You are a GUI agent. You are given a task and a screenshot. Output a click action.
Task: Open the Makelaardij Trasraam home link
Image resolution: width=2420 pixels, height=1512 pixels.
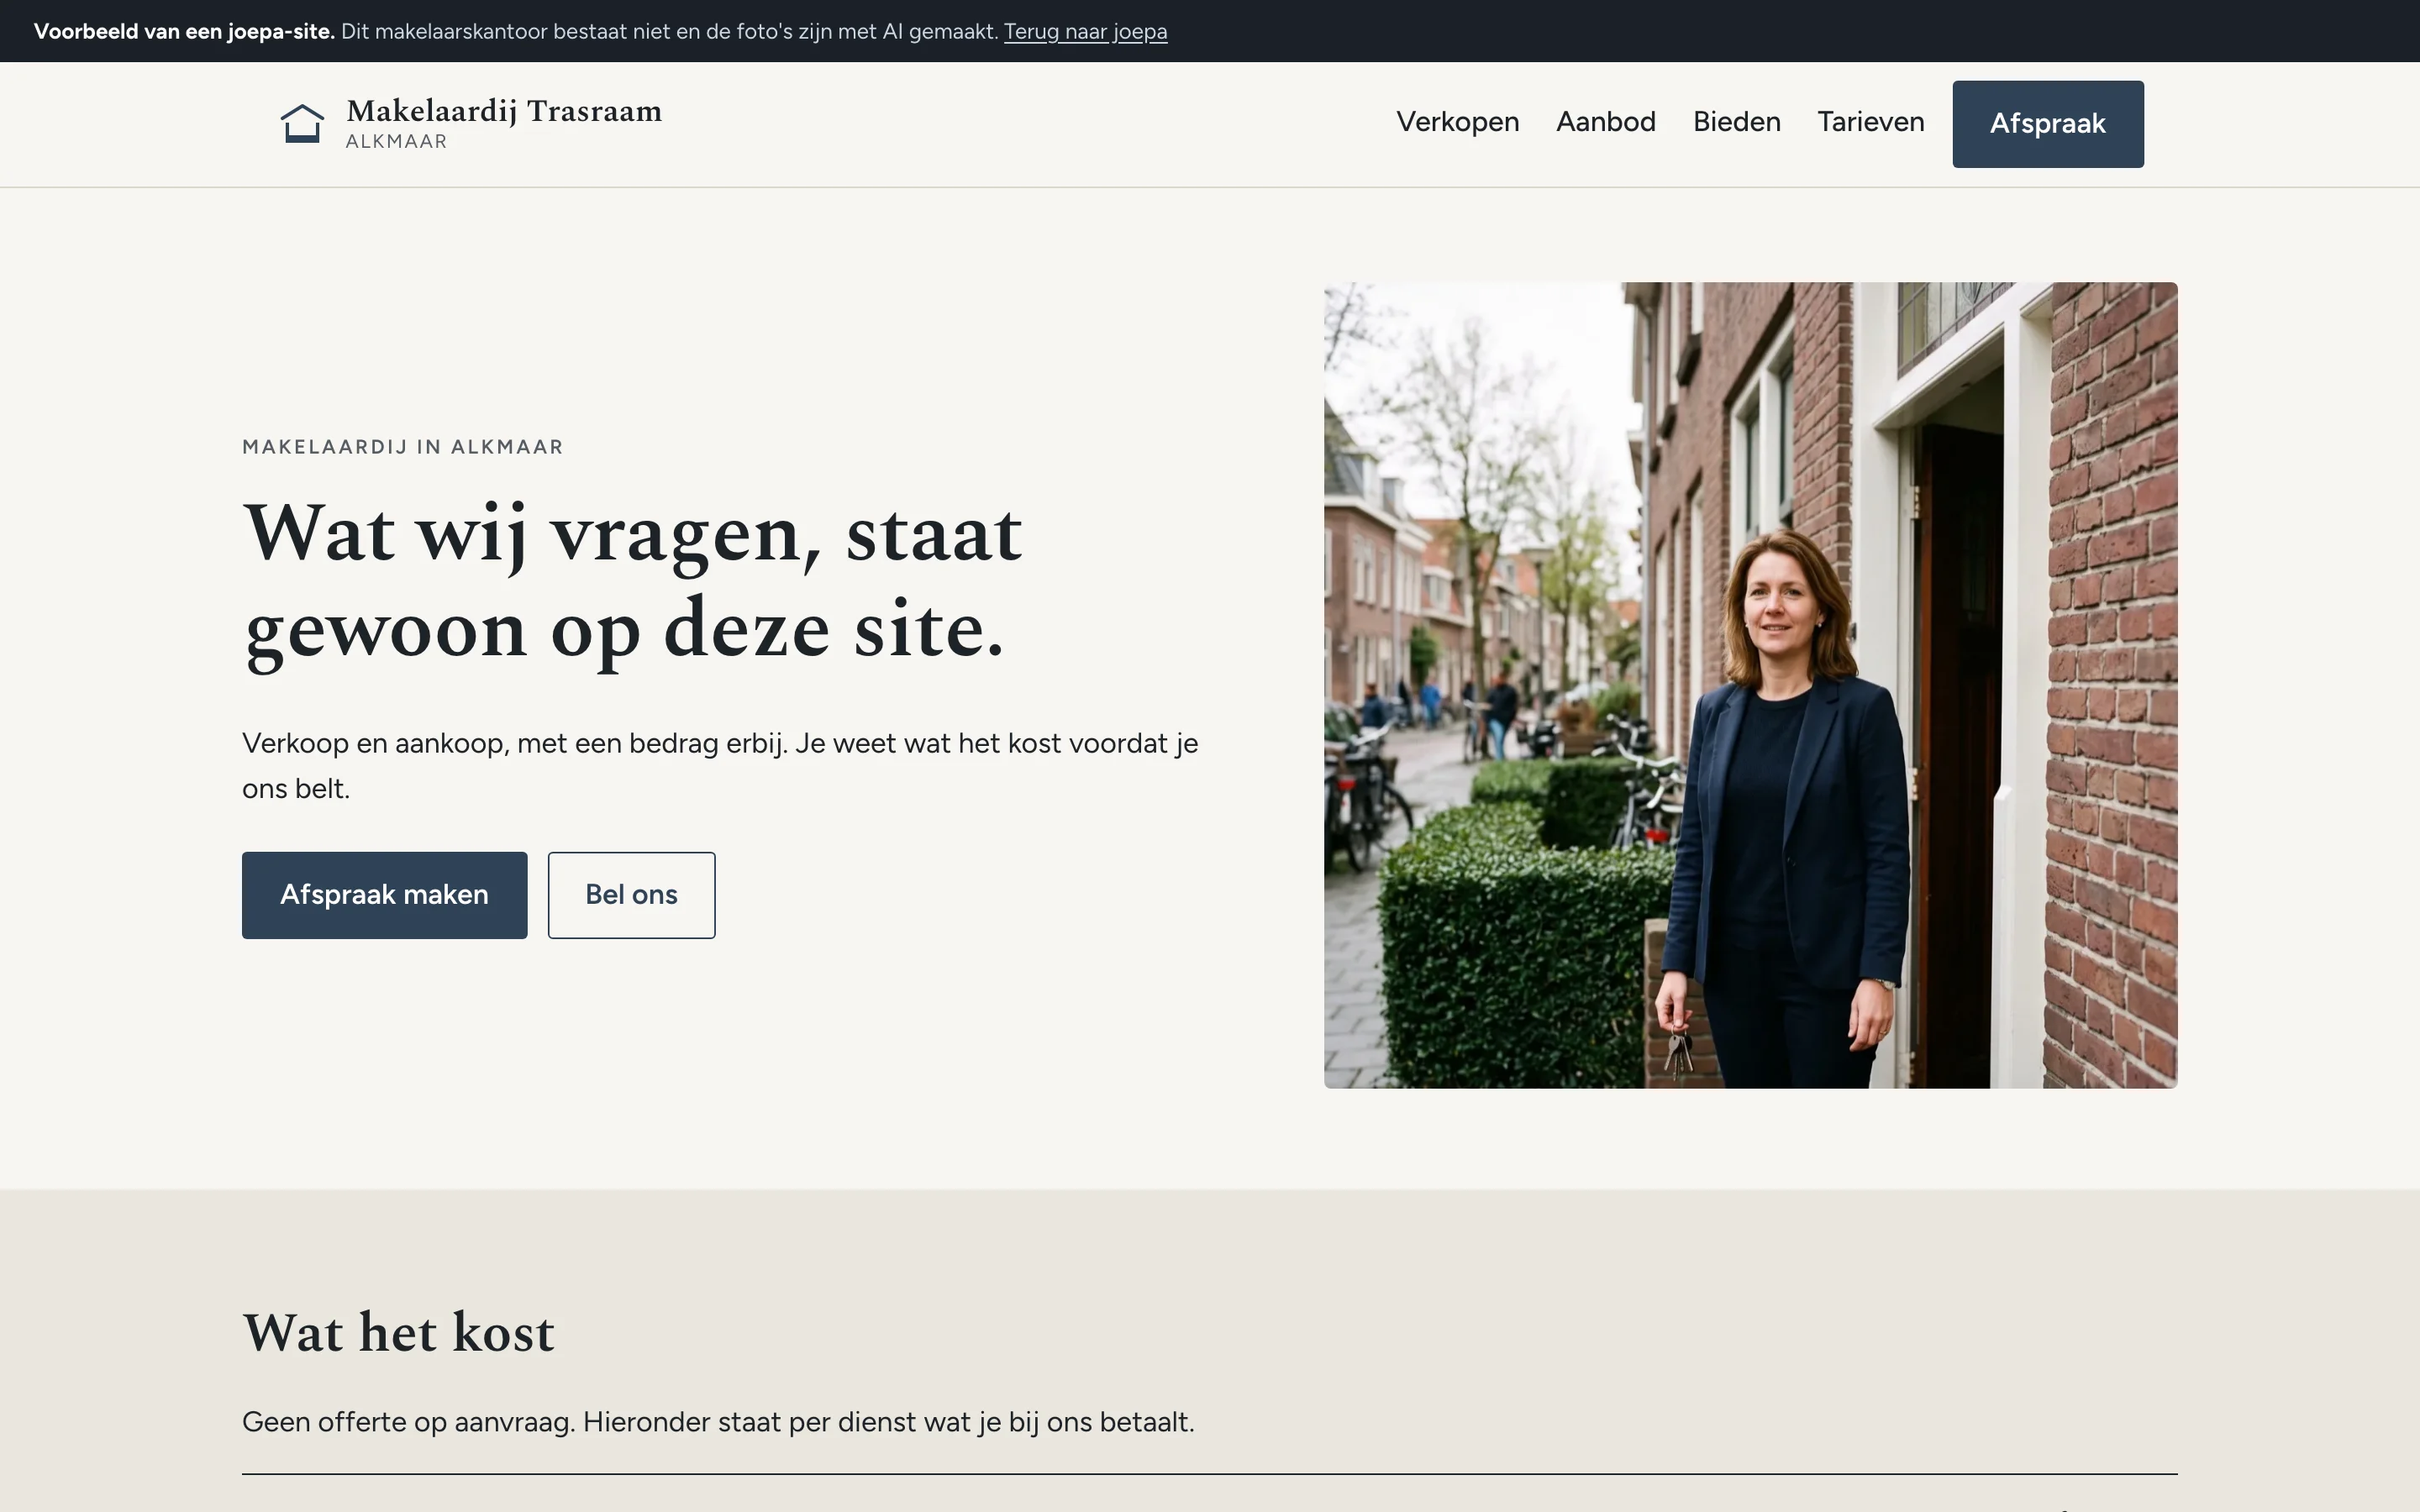point(470,124)
